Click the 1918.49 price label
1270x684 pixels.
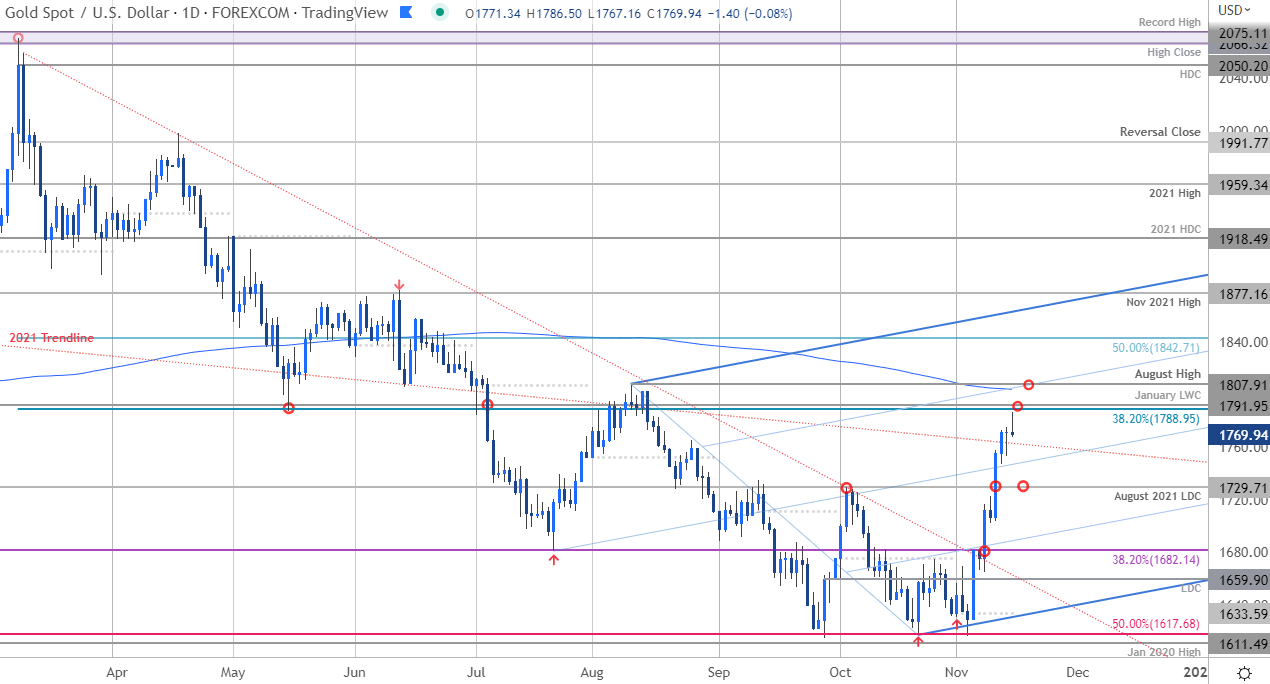(x=1238, y=238)
